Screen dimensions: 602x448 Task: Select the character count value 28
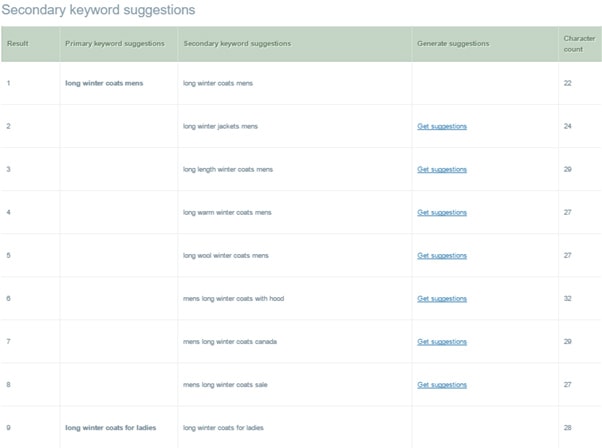(x=567, y=428)
